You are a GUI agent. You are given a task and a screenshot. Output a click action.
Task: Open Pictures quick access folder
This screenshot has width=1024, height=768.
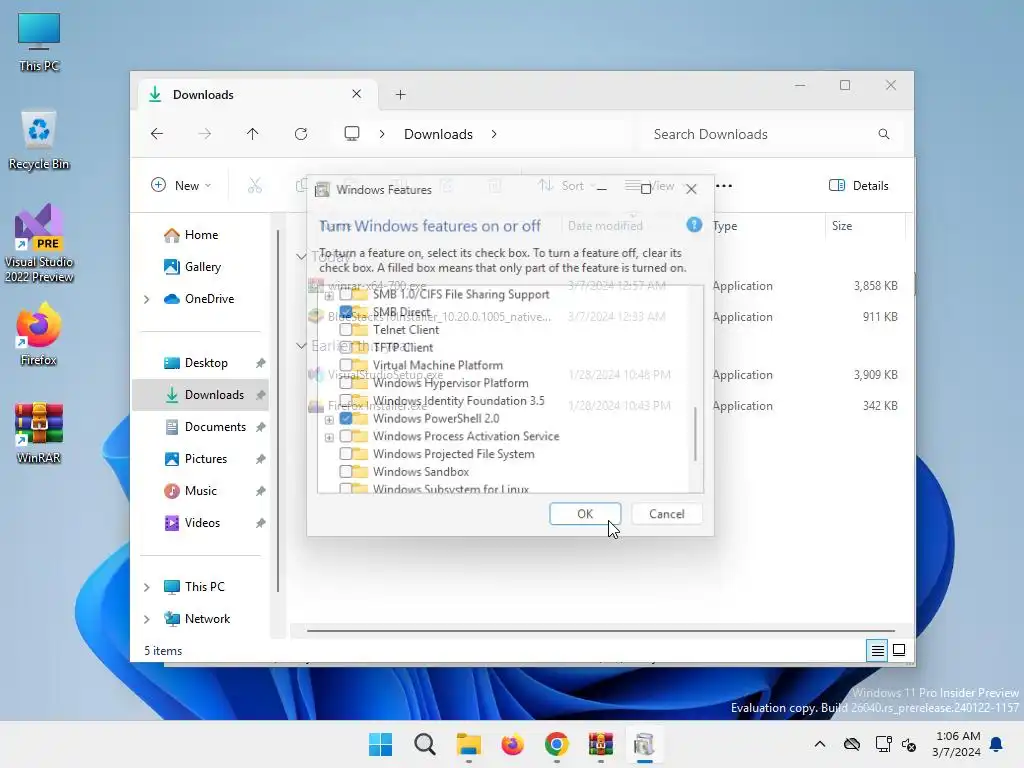tap(201, 458)
